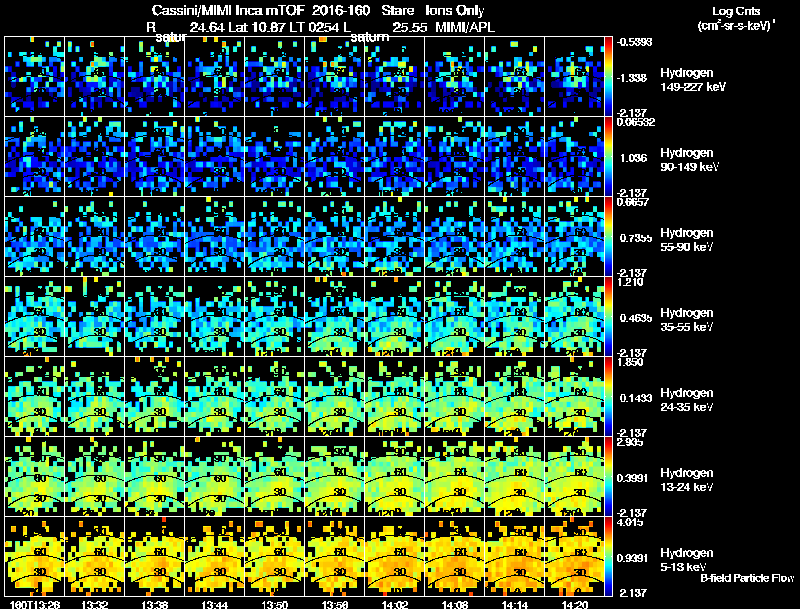
Task: Select the 35-55 keV image at 14:02
Action: tap(394, 317)
